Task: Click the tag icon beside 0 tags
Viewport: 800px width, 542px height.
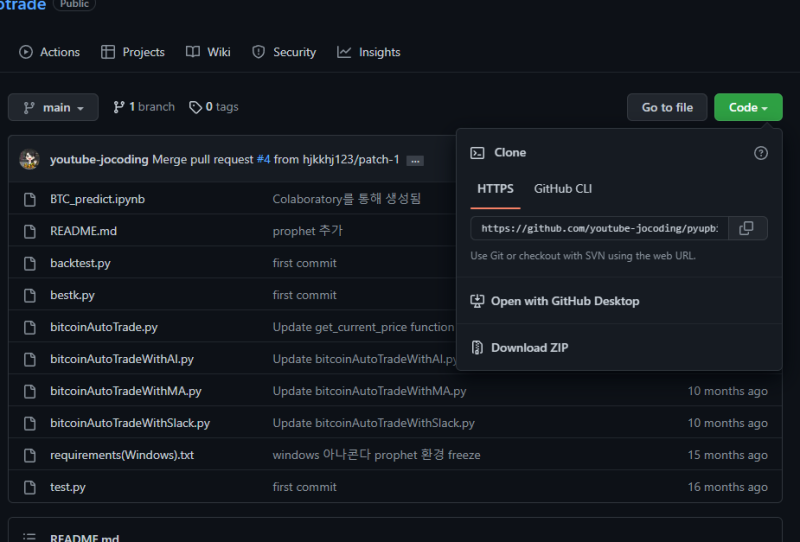Action: point(195,107)
